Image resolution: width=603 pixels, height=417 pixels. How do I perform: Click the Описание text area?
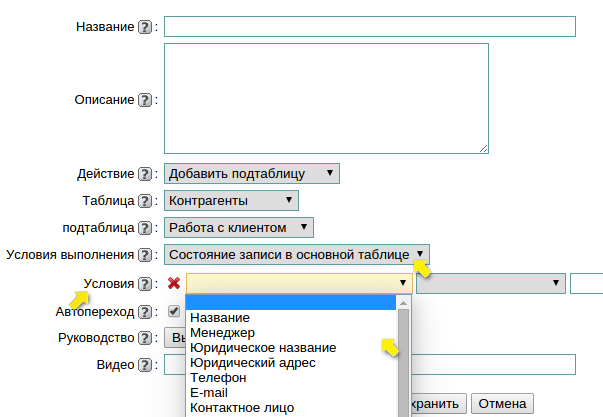pyautogui.click(x=326, y=98)
